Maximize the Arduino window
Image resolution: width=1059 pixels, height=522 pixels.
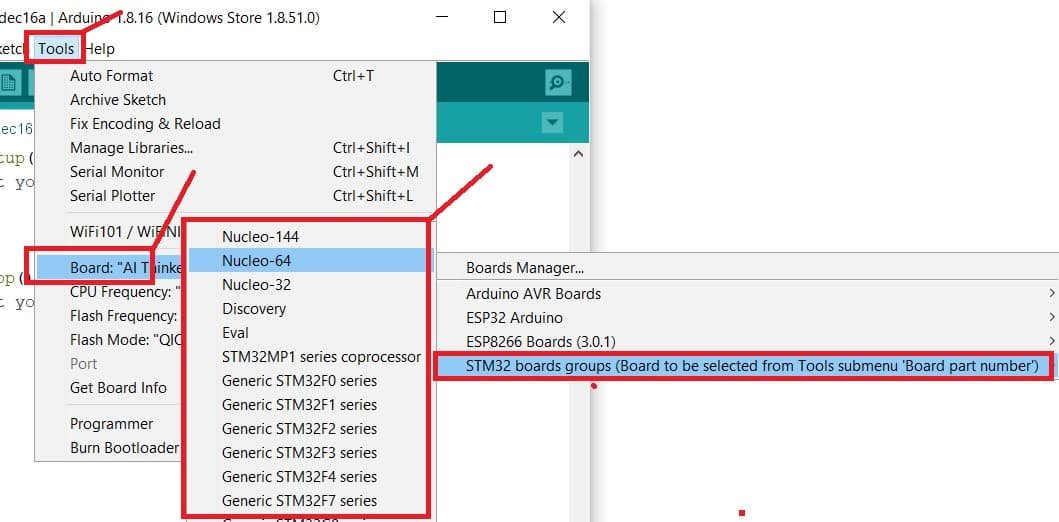pyautogui.click(x=500, y=18)
